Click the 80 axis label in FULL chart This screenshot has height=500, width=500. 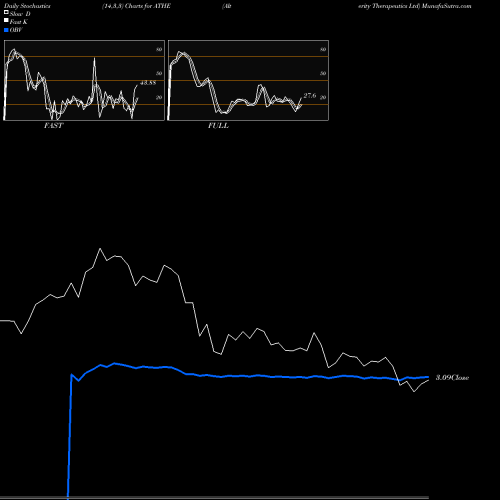(x=323, y=50)
